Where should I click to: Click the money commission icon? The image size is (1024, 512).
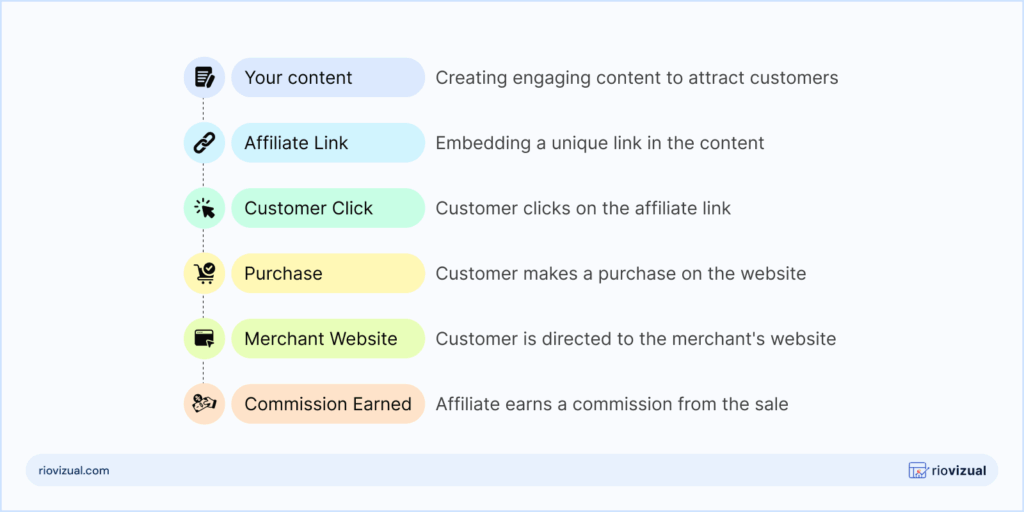204,404
